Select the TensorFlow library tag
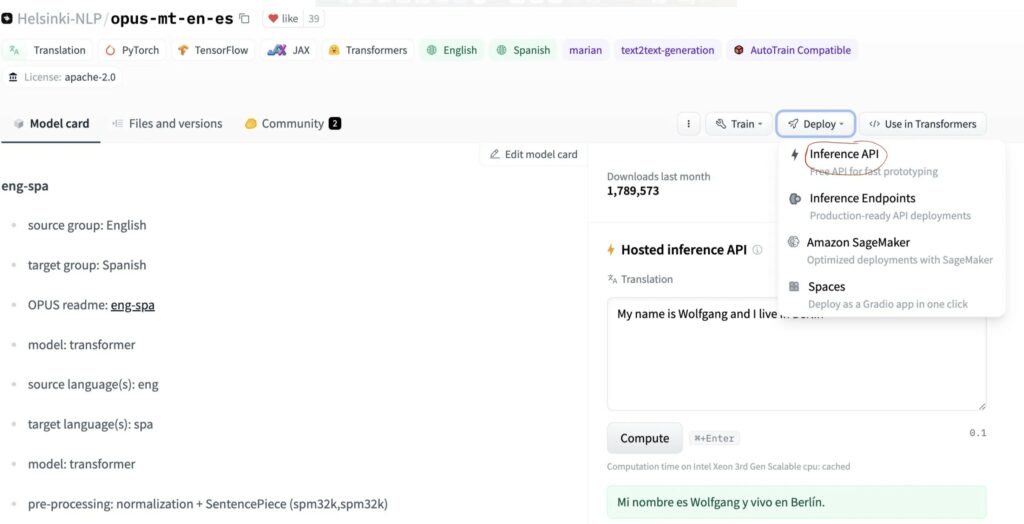Image resolution: width=1024 pixels, height=524 pixels. pyautogui.click(x=211, y=50)
